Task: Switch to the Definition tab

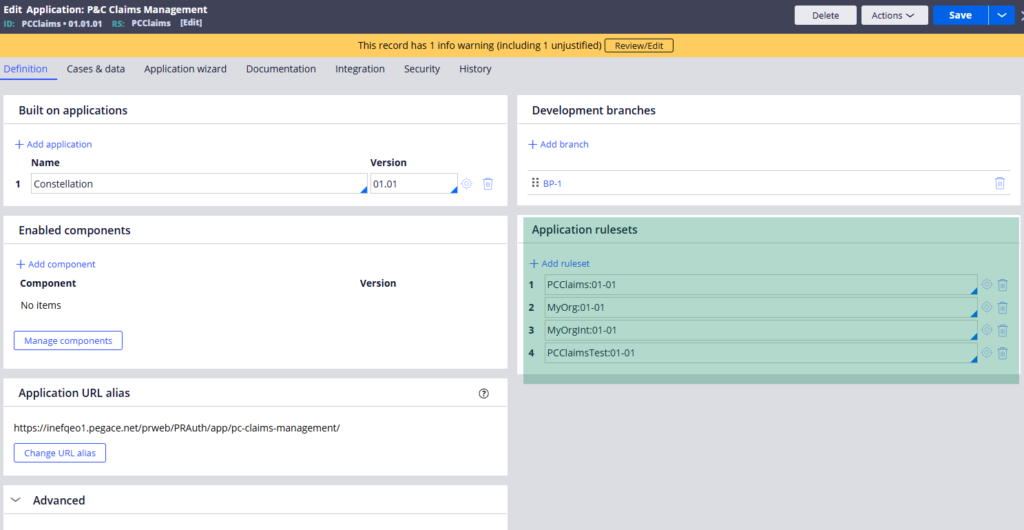Action: (25, 69)
